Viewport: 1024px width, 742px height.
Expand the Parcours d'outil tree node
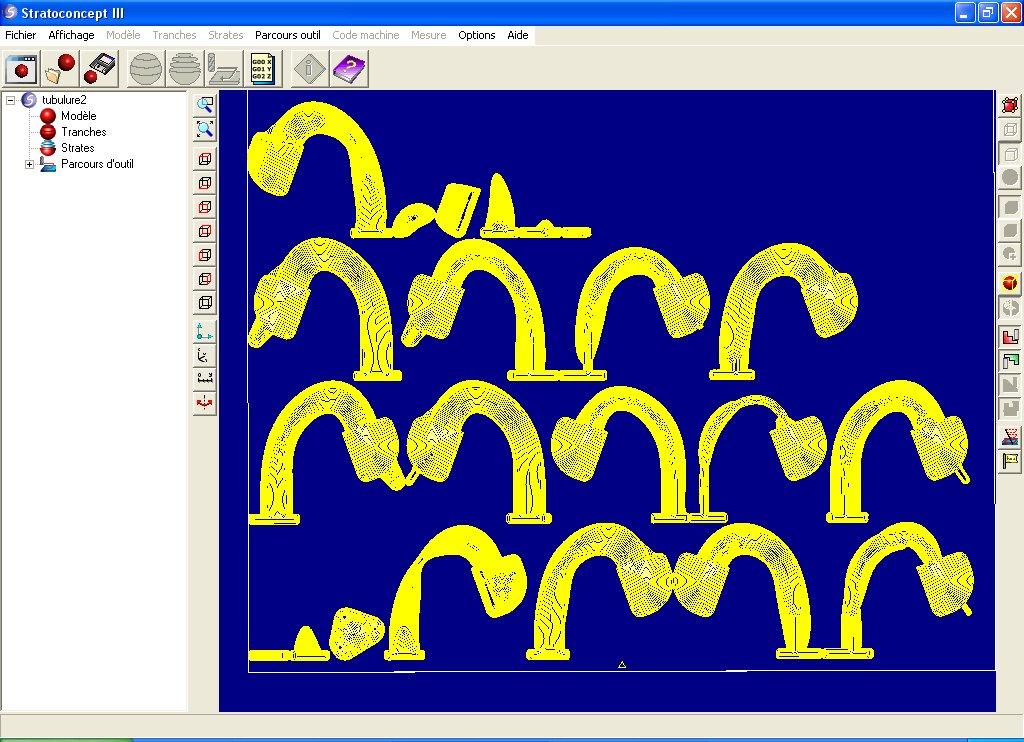[x=29, y=165]
